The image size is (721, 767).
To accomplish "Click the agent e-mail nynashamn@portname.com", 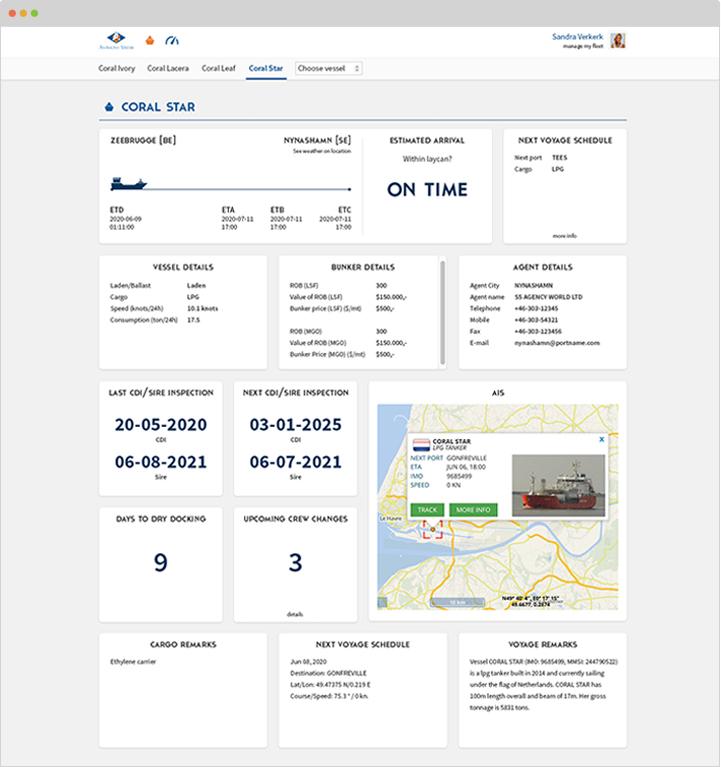I will click(x=557, y=343).
